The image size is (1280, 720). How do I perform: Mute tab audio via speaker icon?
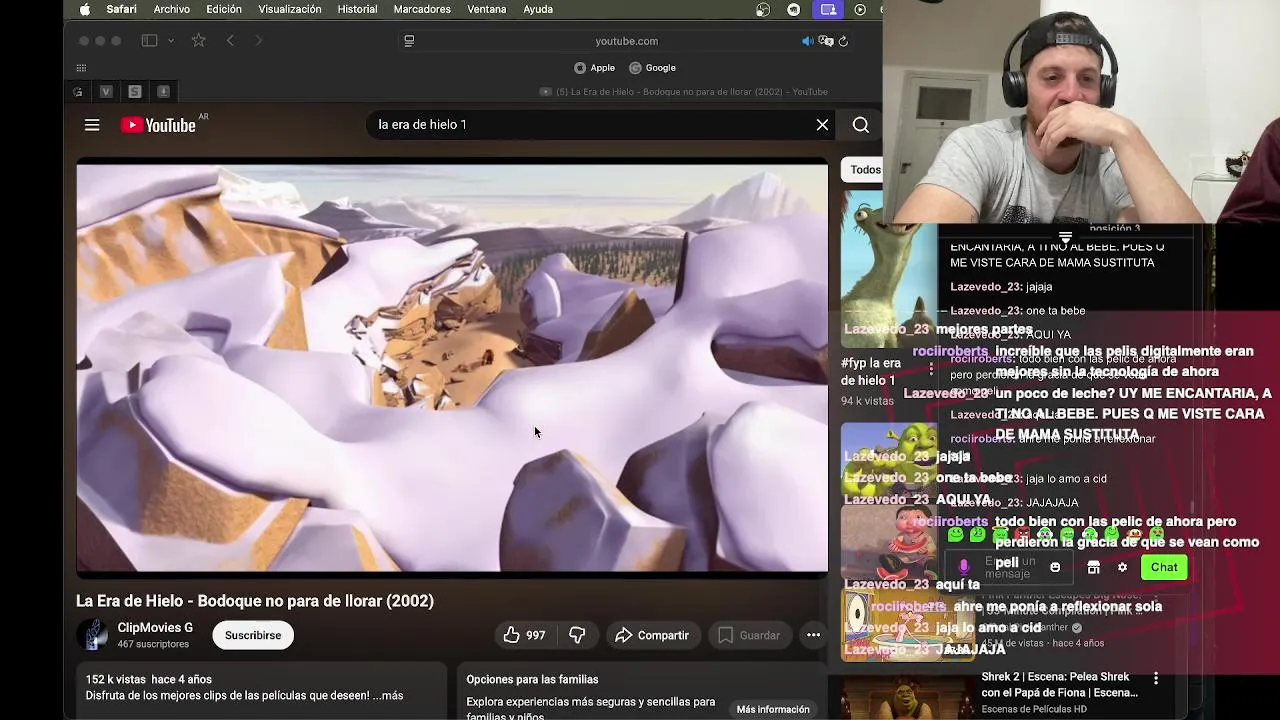tap(807, 41)
